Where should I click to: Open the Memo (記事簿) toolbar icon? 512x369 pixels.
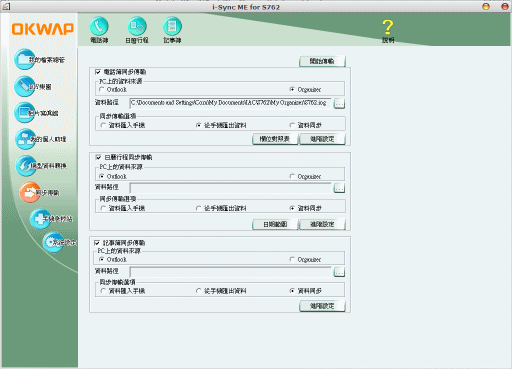click(172, 30)
